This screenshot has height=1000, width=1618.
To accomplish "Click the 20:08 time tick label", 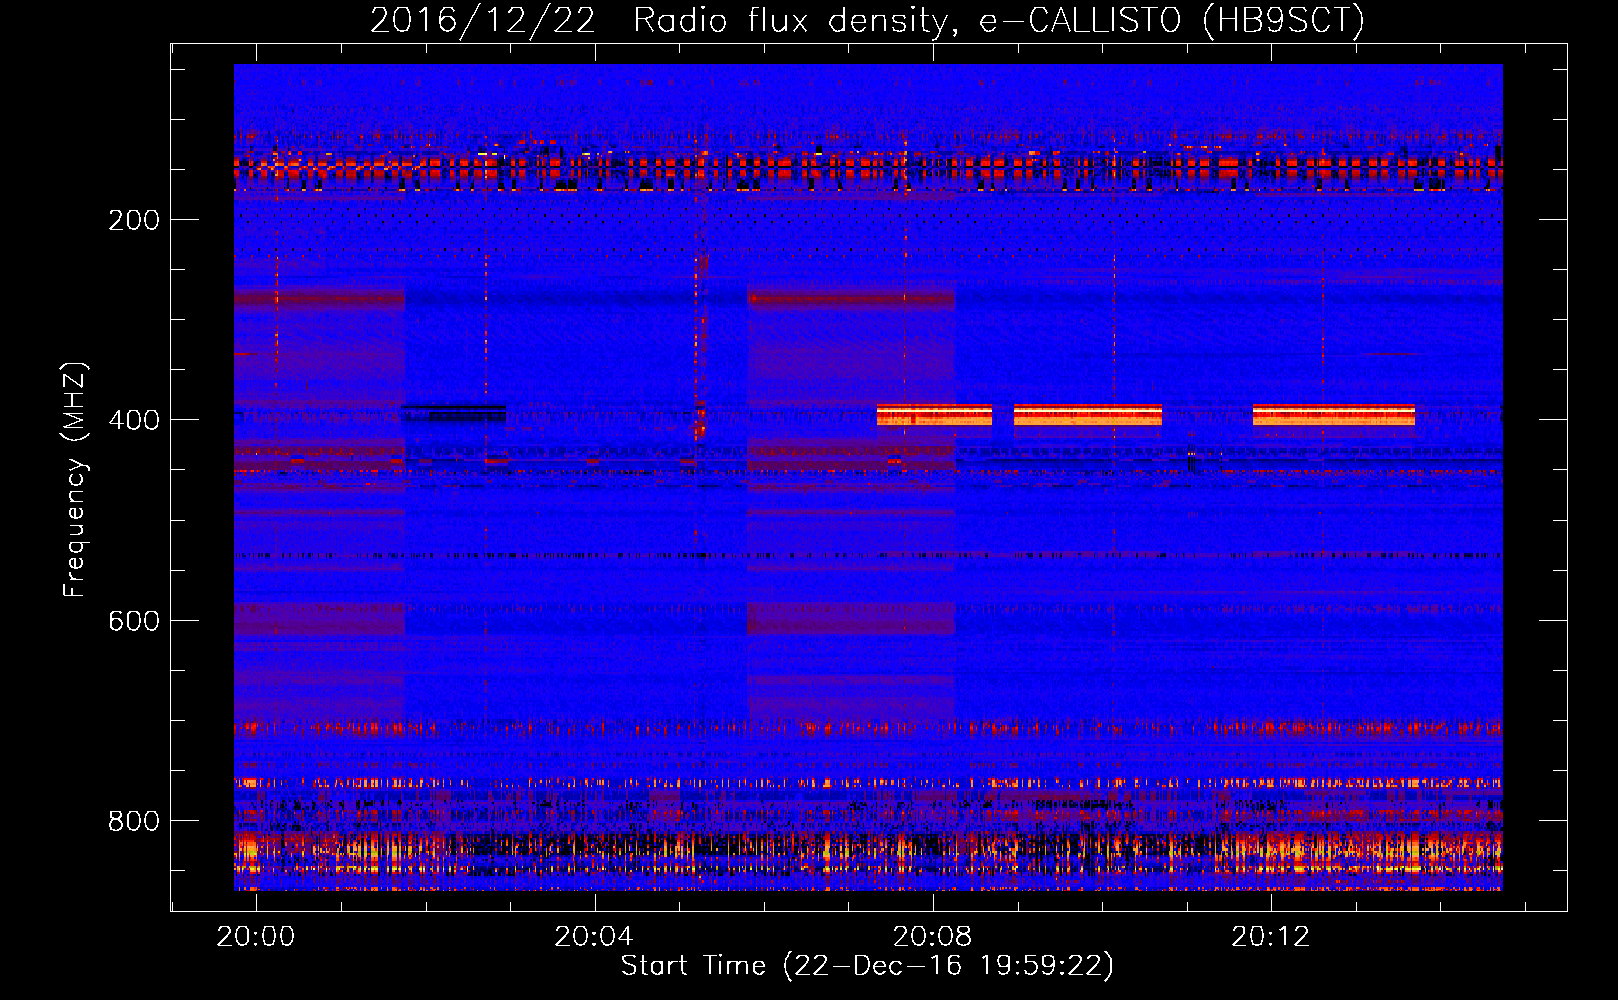I will tap(932, 937).
